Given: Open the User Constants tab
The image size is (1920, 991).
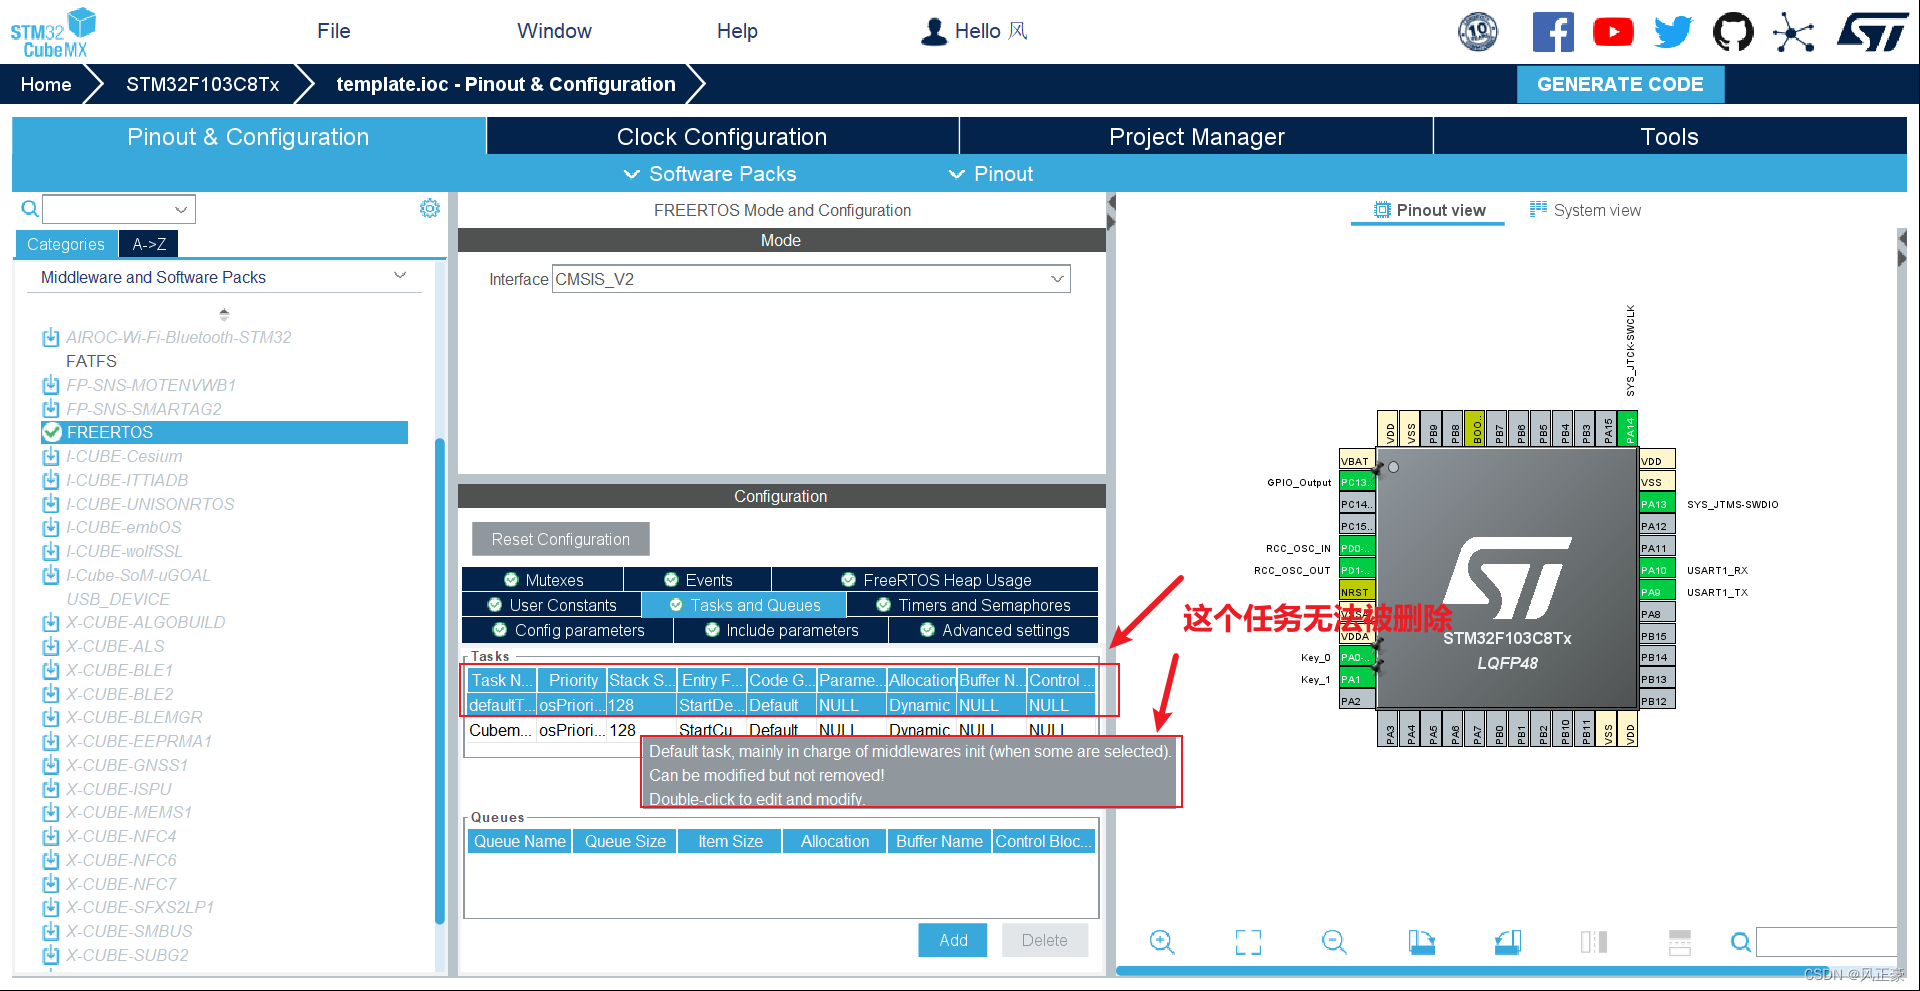Looking at the screenshot, I should [551, 605].
